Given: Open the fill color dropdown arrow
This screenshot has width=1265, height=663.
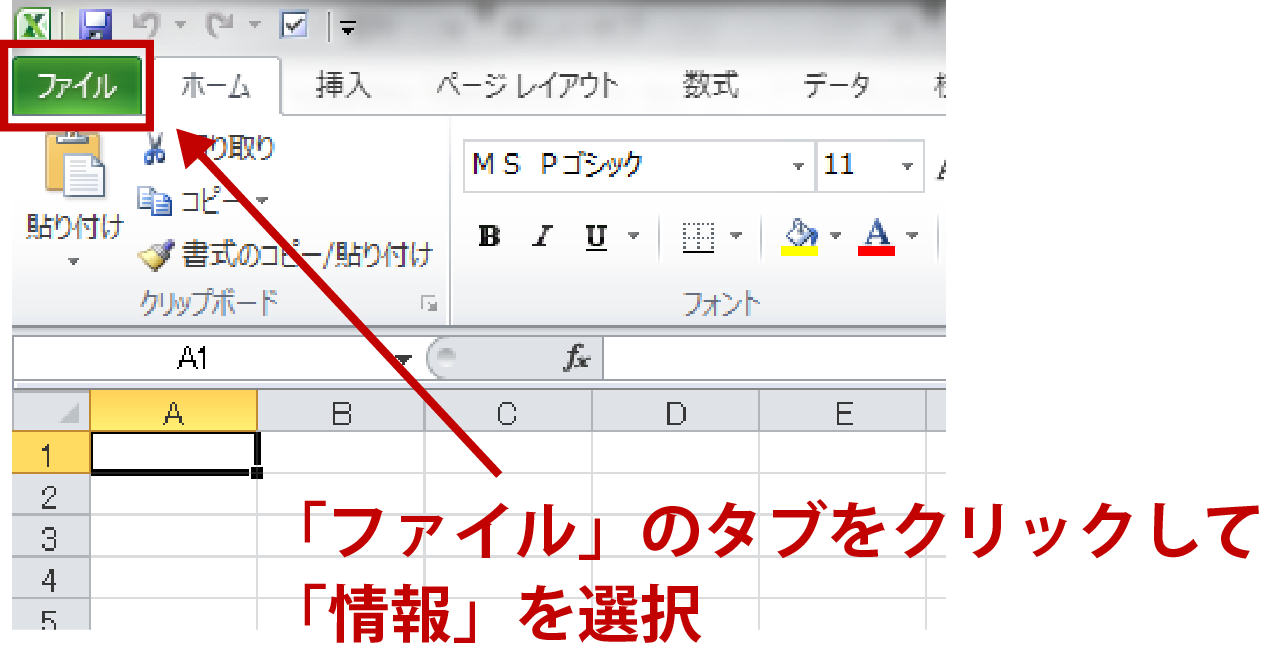Looking at the screenshot, I should click(836, 237).
